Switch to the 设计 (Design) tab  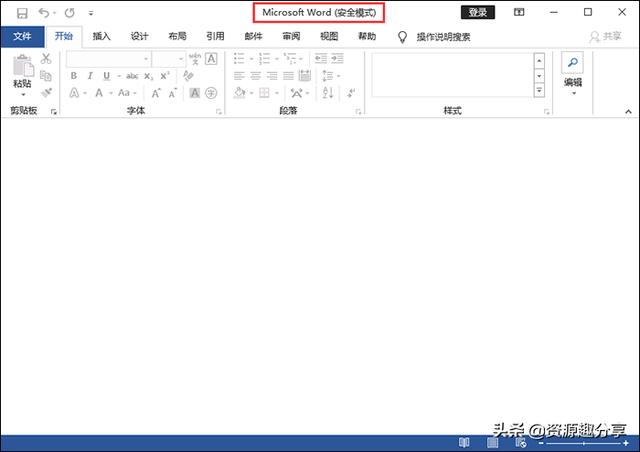click(139, 36)
